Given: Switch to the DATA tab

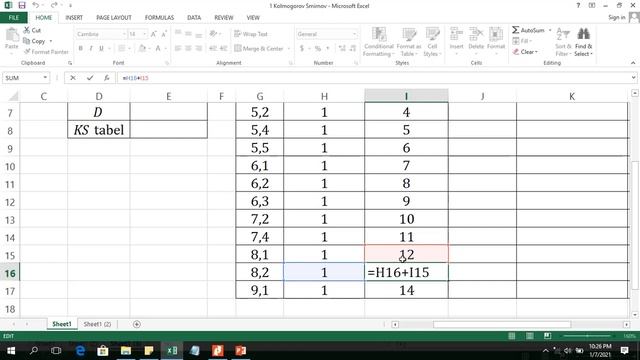Looking at the screenshot, I should tap(194, 18).
